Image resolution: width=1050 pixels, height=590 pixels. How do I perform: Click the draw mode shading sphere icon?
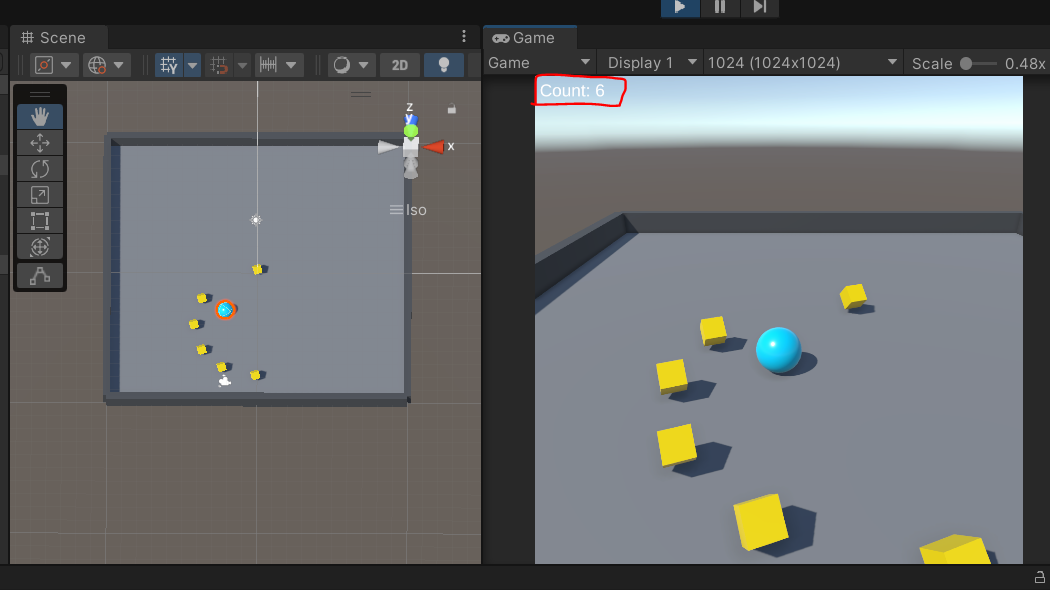point(342,65)
